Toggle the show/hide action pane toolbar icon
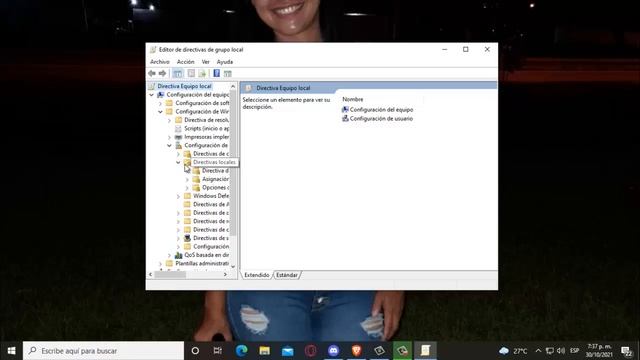 point(228,73)
